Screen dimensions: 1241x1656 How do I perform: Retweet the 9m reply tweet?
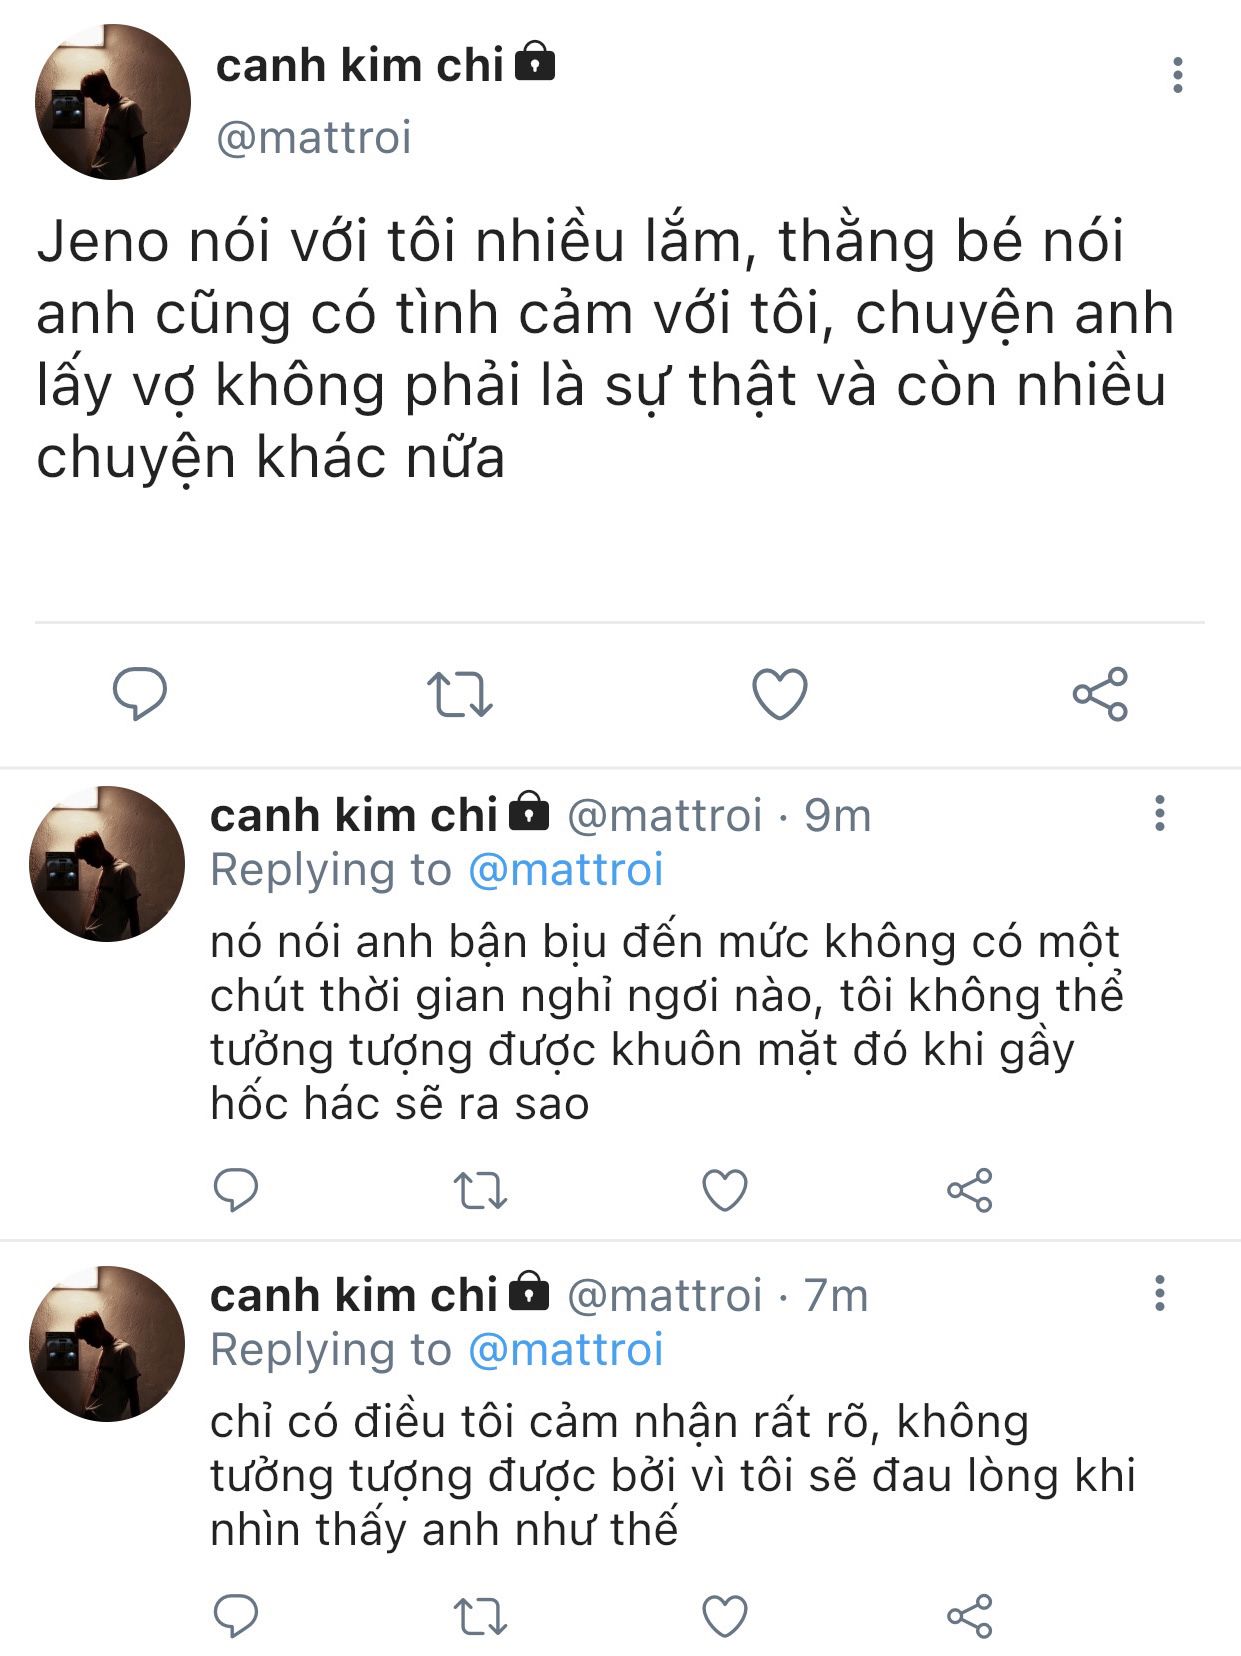480,1190
